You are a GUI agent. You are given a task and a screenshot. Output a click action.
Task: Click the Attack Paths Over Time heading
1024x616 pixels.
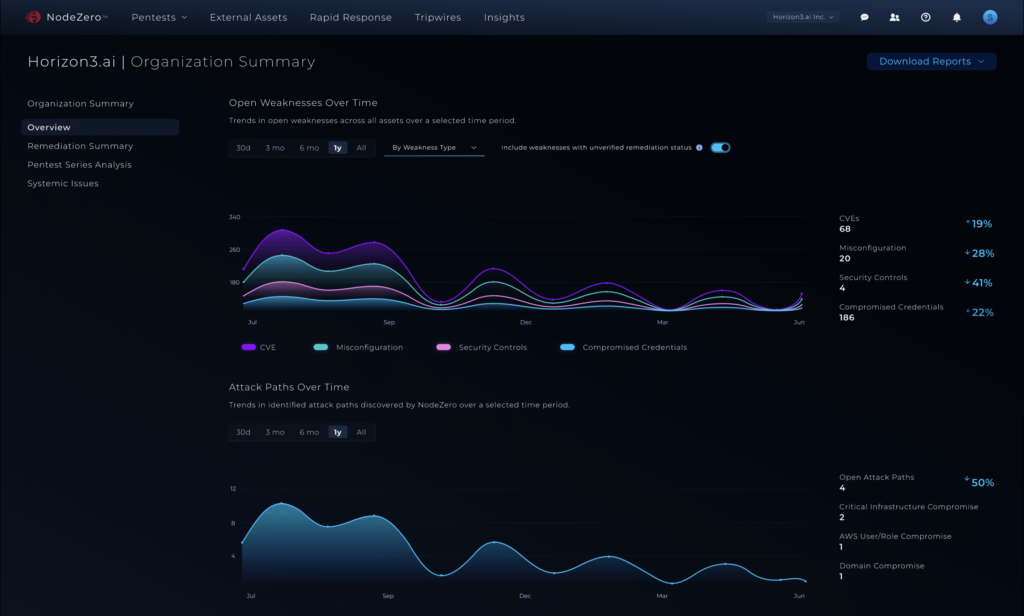289,387
